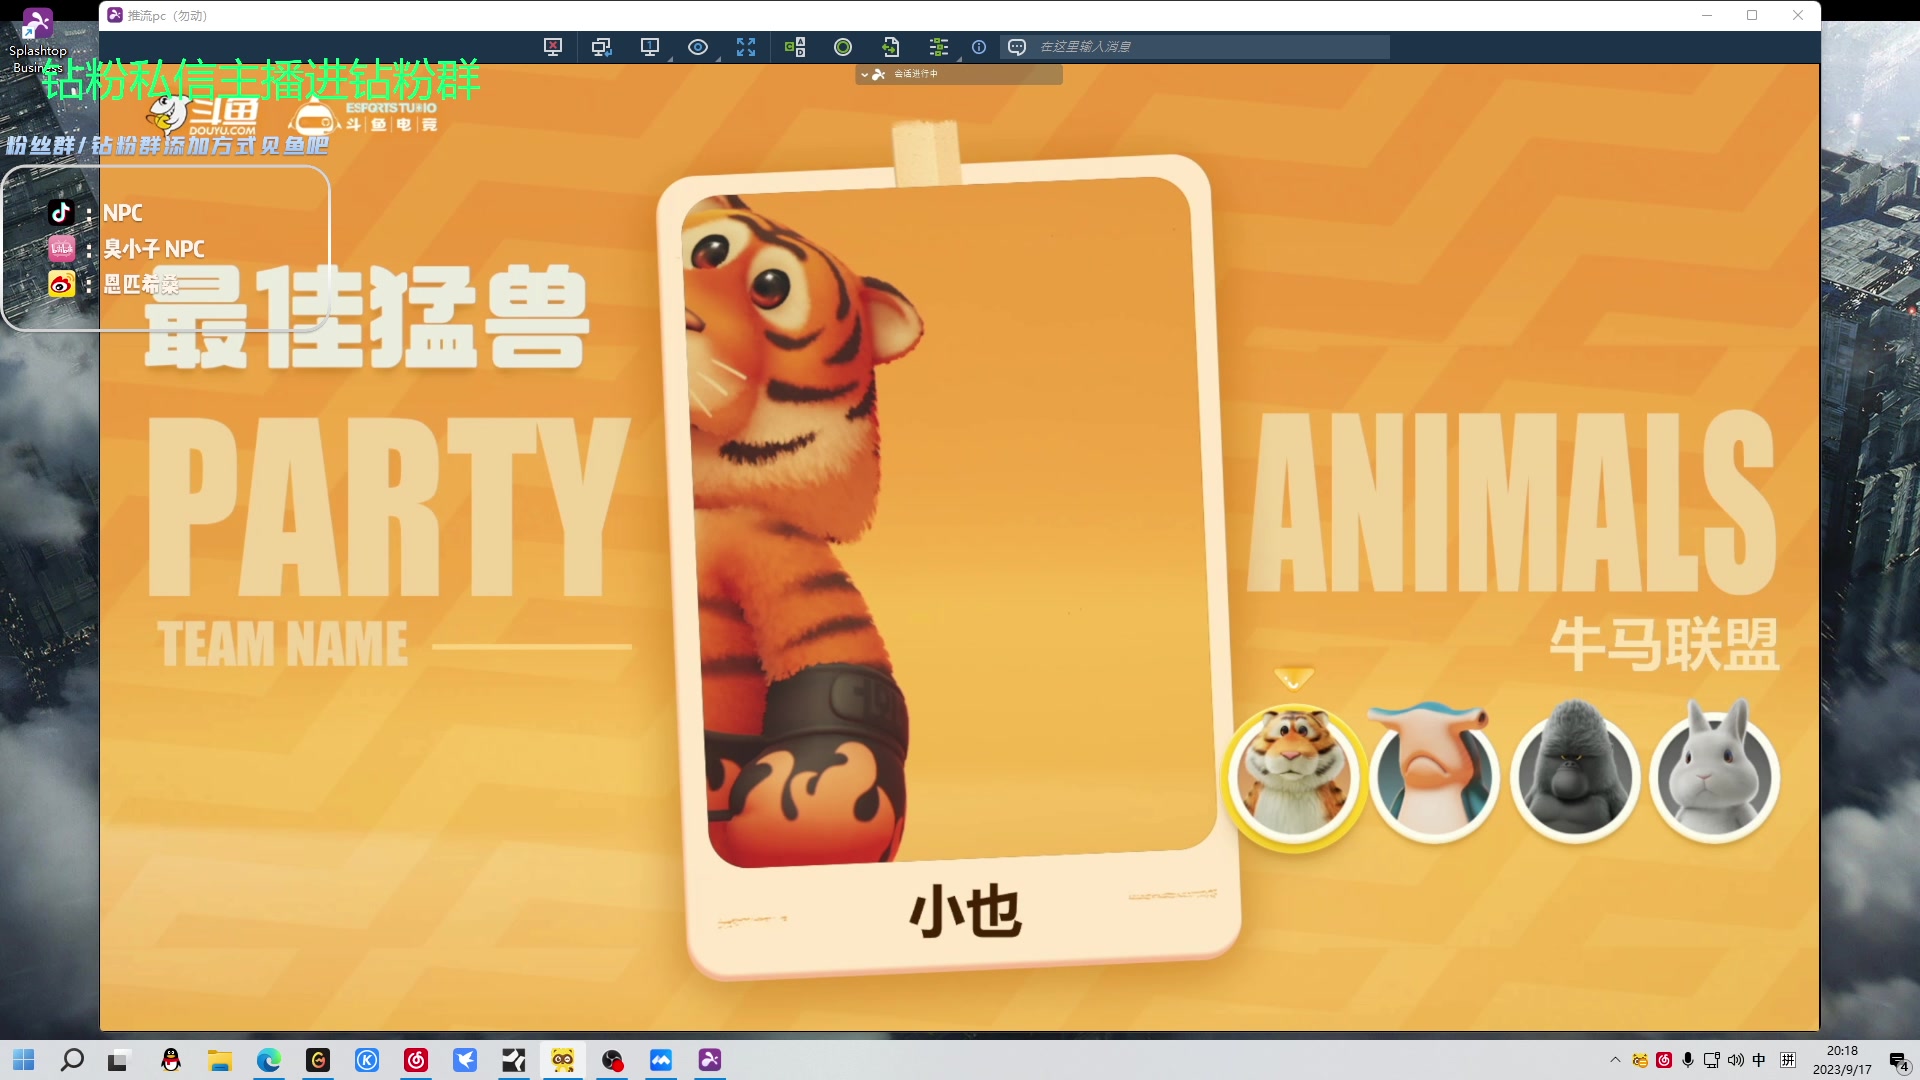Click the session info icon

coord(978,47)
